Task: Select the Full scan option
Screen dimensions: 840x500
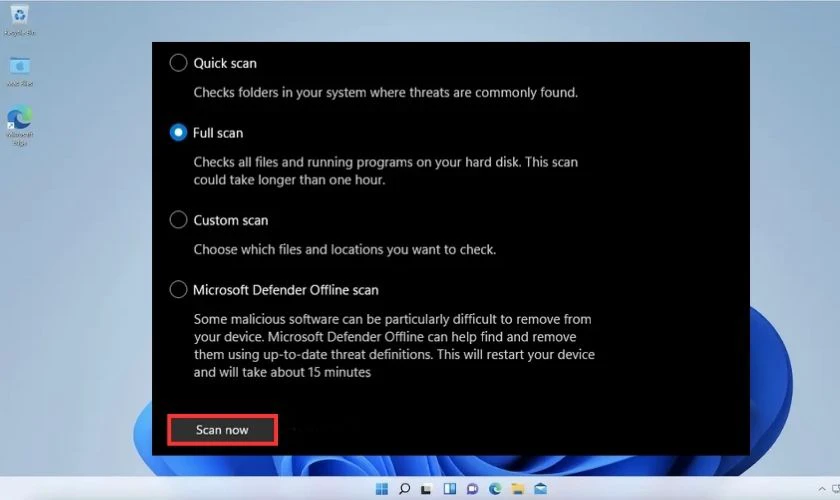Action: (x=178, y=132)
